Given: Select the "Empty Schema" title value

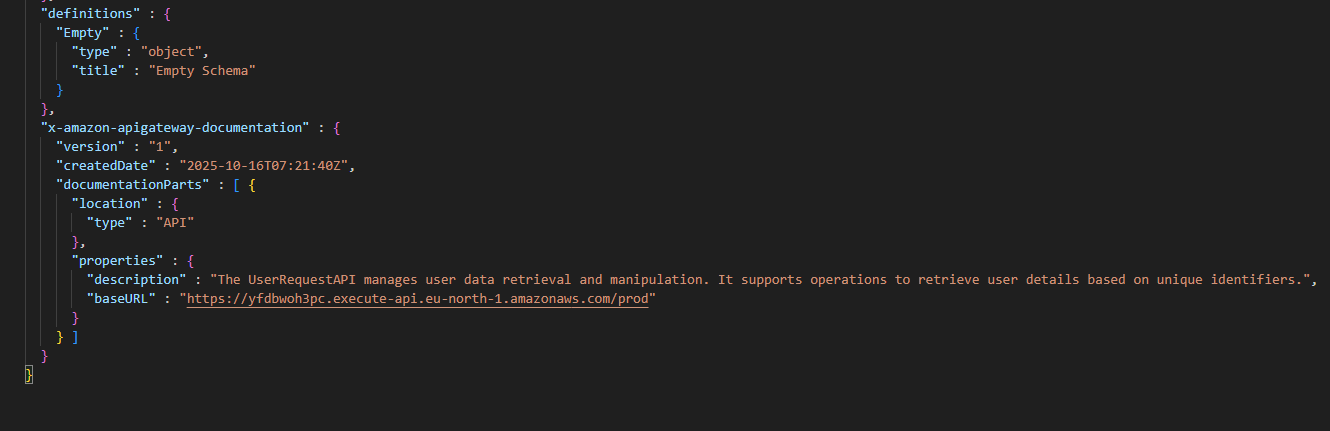Looking at the screenshot, I should pos(203,70).
